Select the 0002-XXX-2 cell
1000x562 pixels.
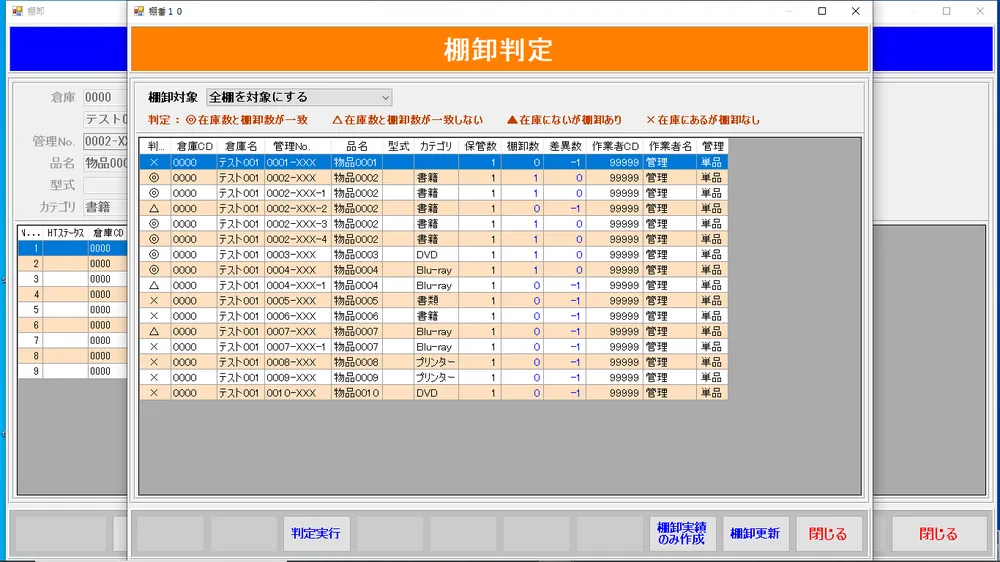(298, 209)
